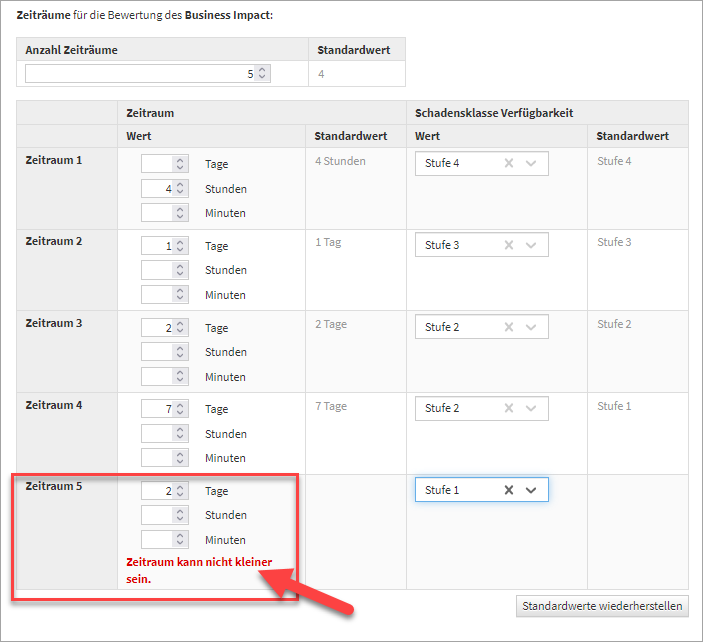
Task: Adjust Zeitraum 4 Tage stepper
Action: point(180,409)
